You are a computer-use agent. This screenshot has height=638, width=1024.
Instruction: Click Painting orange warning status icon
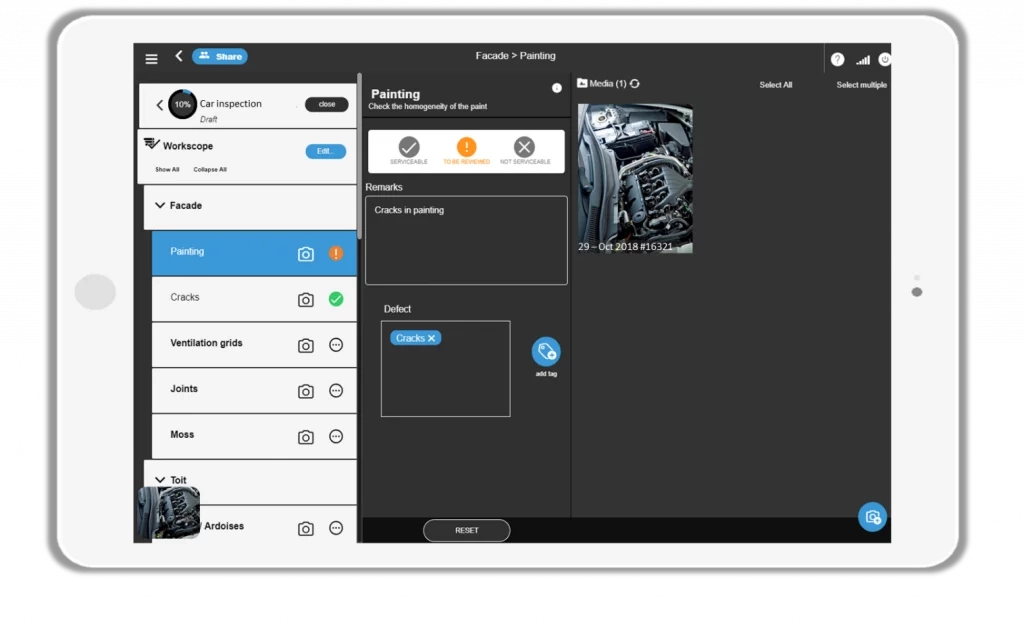(x=336, y=253)
